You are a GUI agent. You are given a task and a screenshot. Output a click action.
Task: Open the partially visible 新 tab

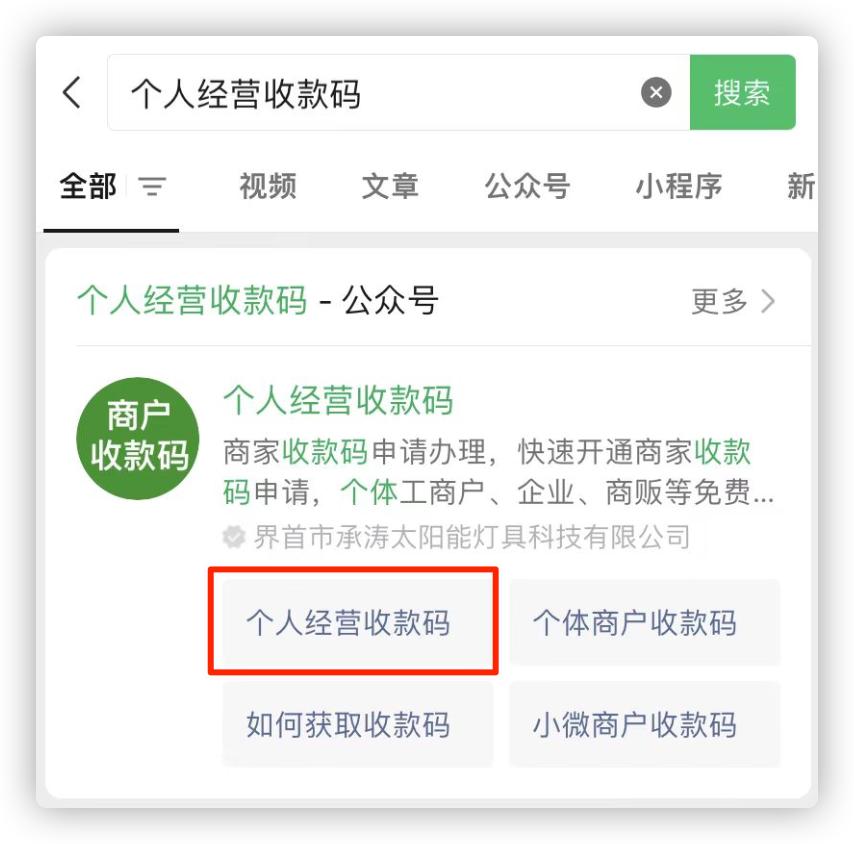[x=801, y=186]
